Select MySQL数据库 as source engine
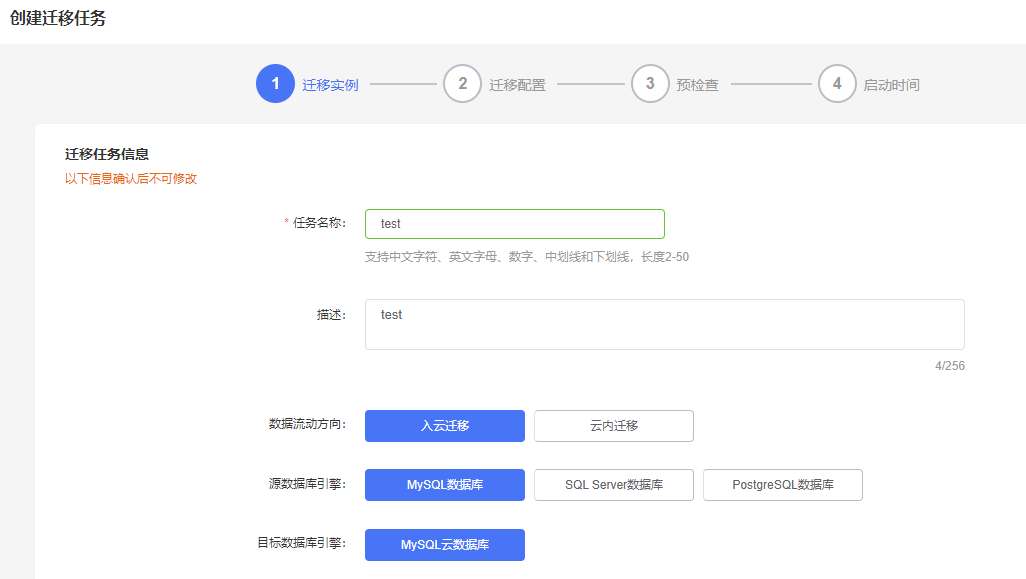This screenshot has width=1026, height=579. (444, 485)
